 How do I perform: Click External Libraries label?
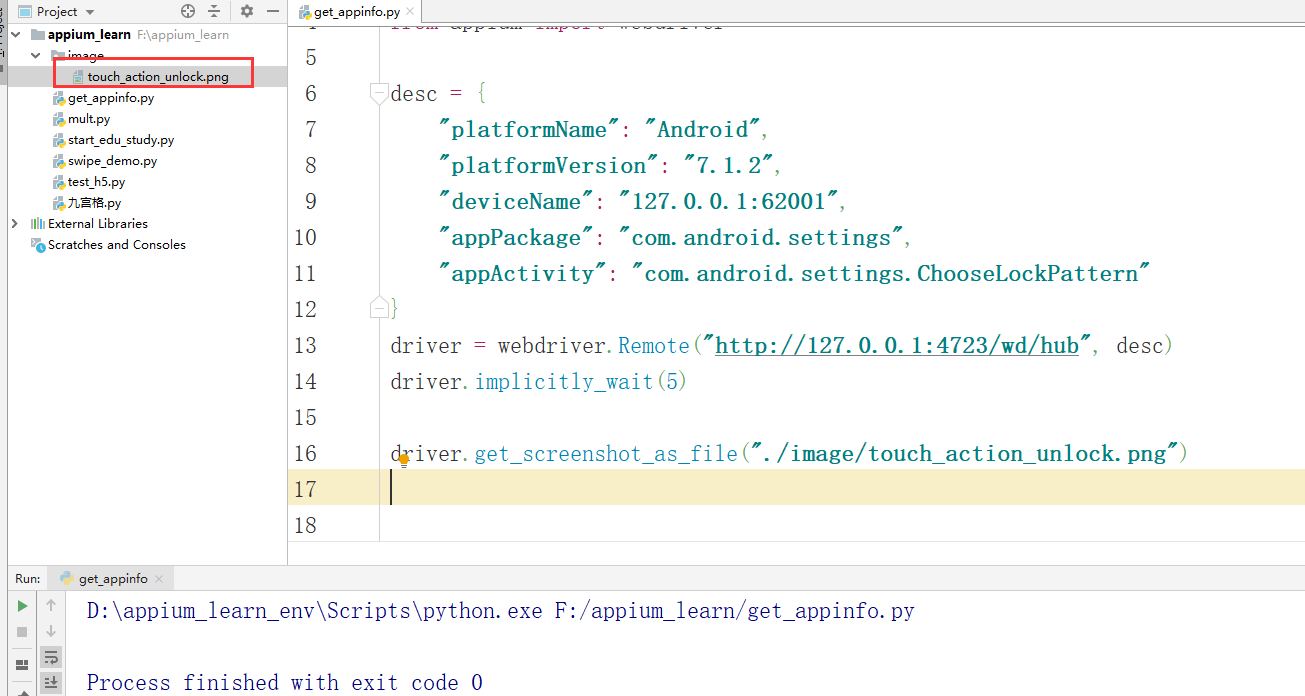pyautogui.click(x=97, y=223)
